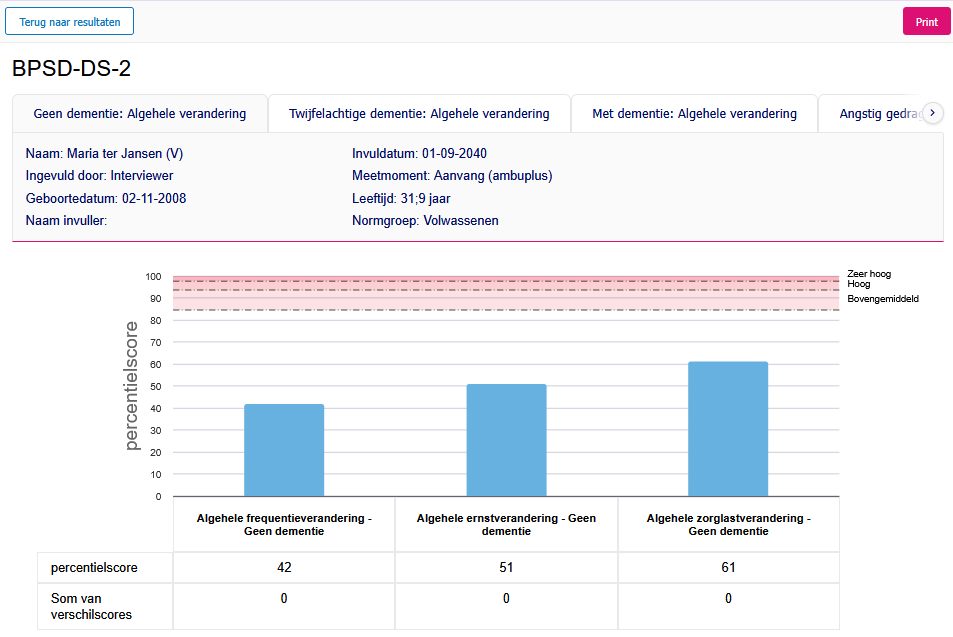
Task: Click column header 'Algehele zorglastverandering - Geen dementie'
Action: (x=728, y=525)
